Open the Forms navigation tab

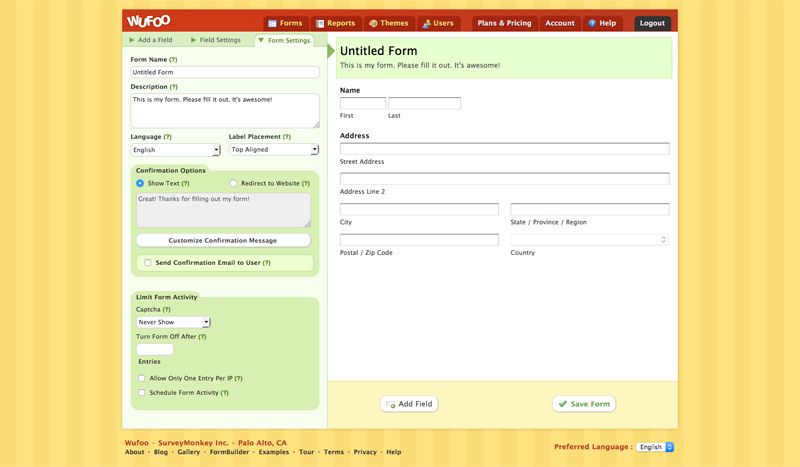(286, 23)
